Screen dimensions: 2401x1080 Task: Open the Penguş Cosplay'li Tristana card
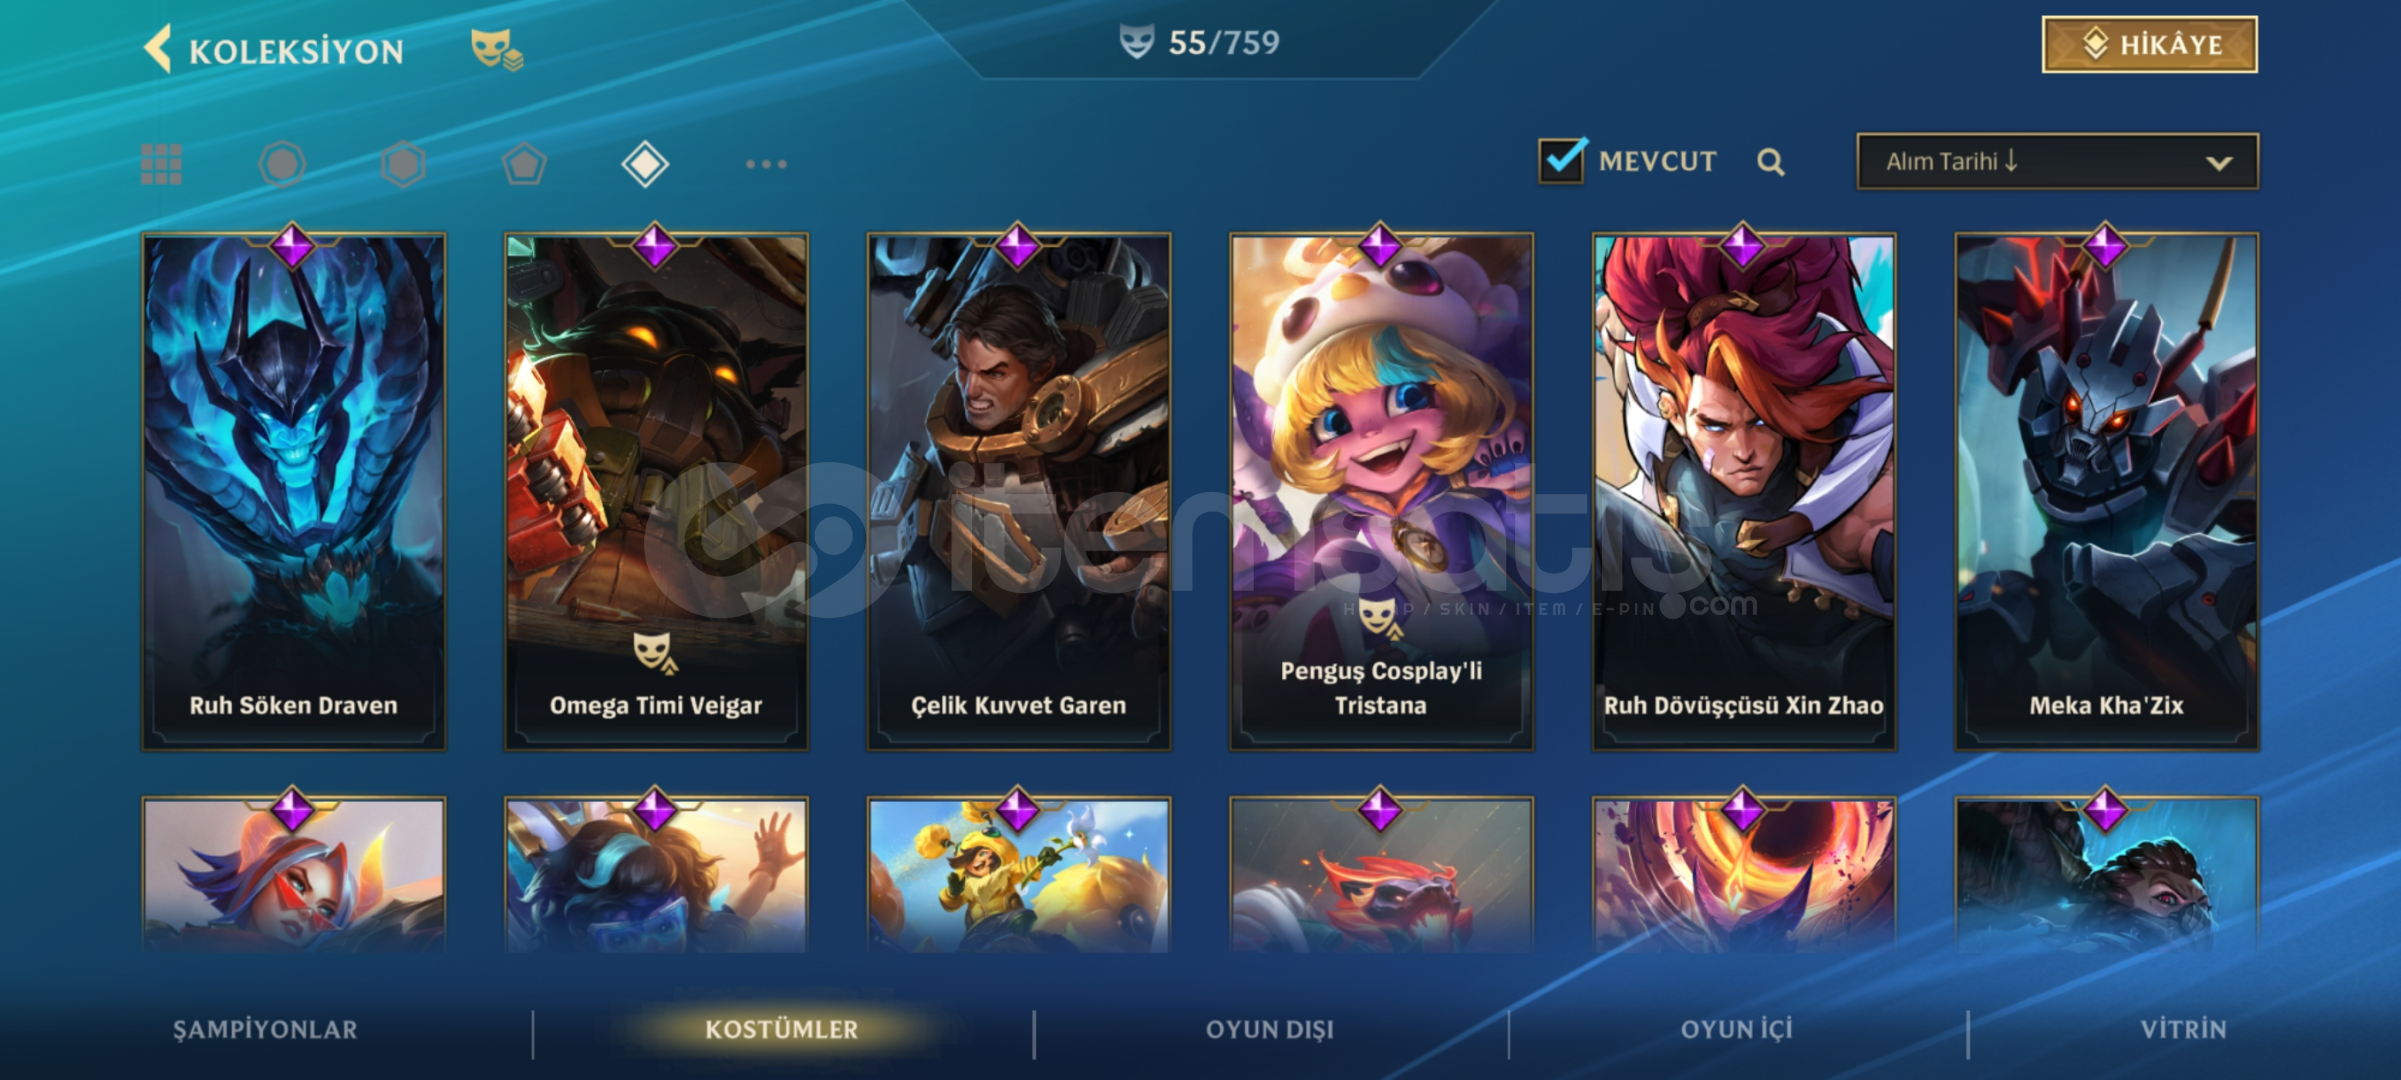click(x=1381, y=491)
